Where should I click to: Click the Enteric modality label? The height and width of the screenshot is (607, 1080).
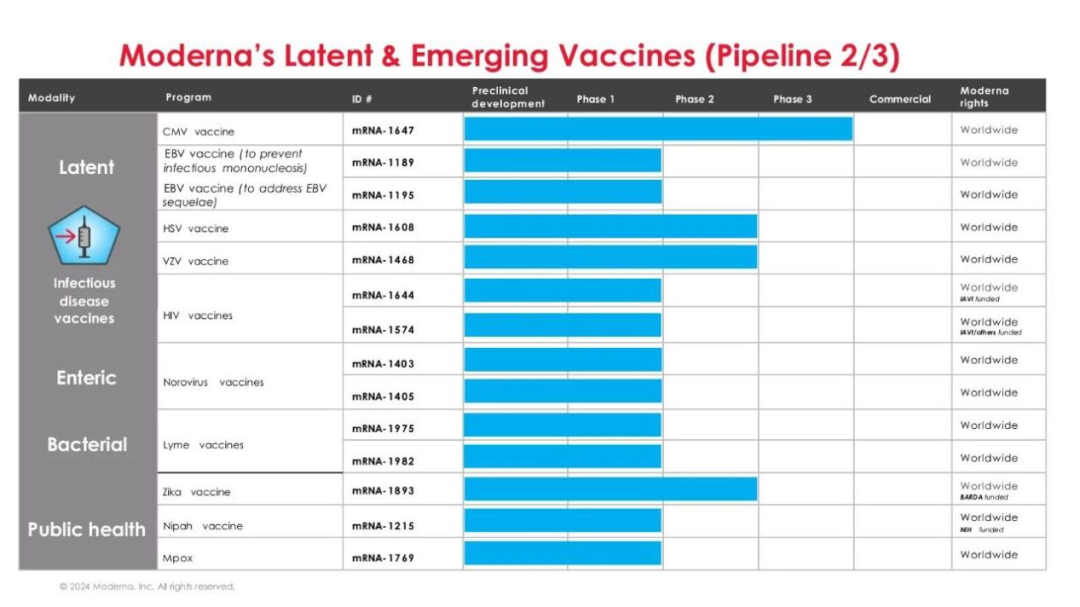click(x=86, y=378)
